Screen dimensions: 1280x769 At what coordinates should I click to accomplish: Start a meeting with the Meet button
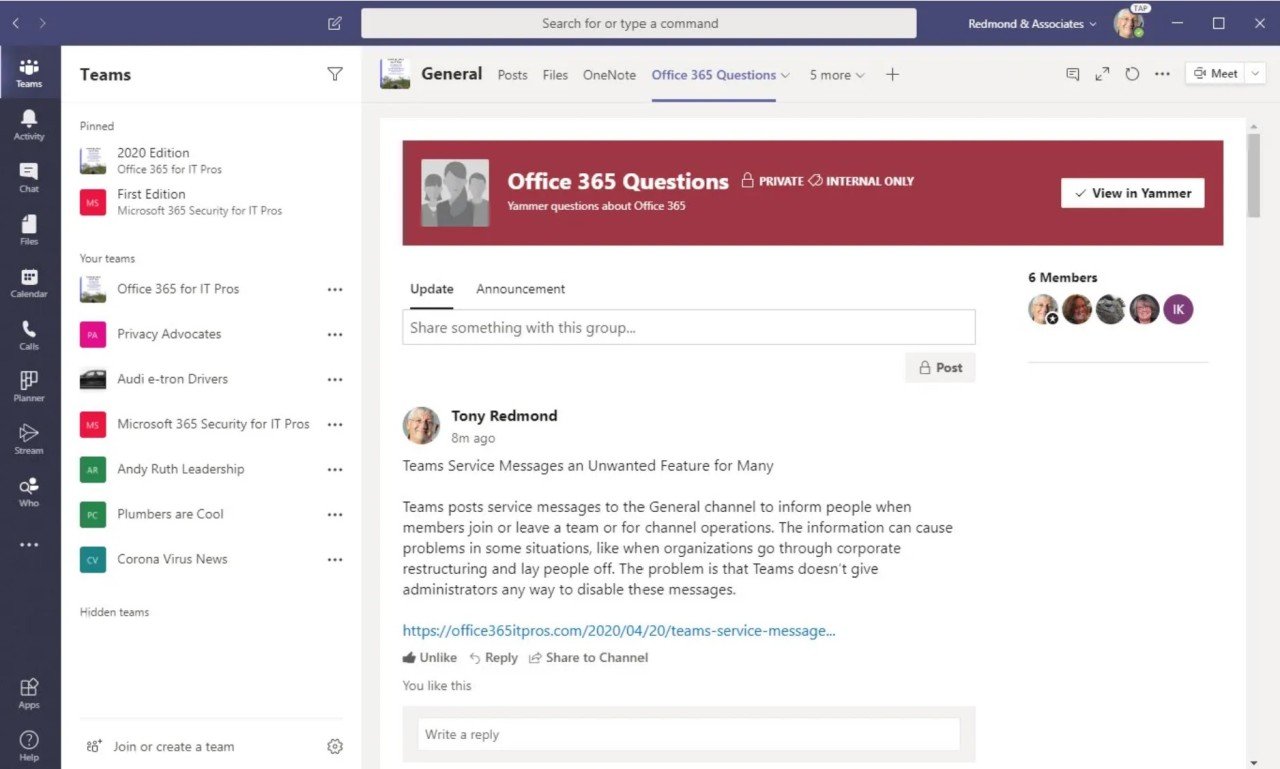[x=1215, y=73]
